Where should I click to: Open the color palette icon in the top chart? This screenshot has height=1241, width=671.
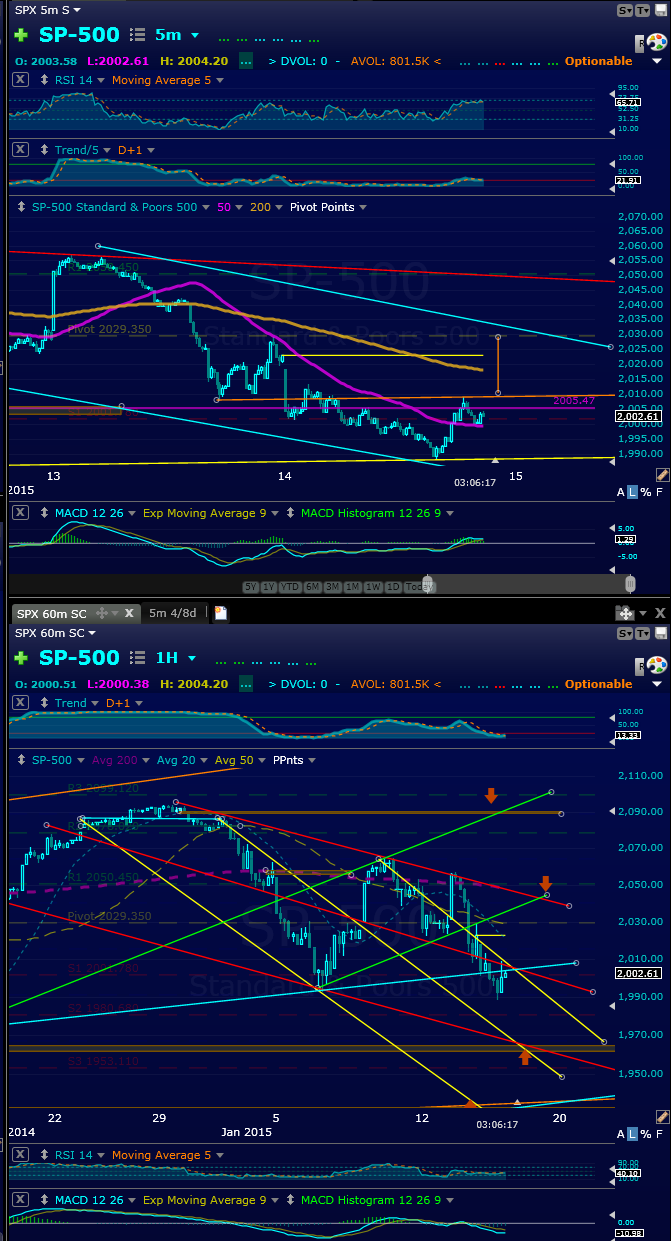[656, 42]
